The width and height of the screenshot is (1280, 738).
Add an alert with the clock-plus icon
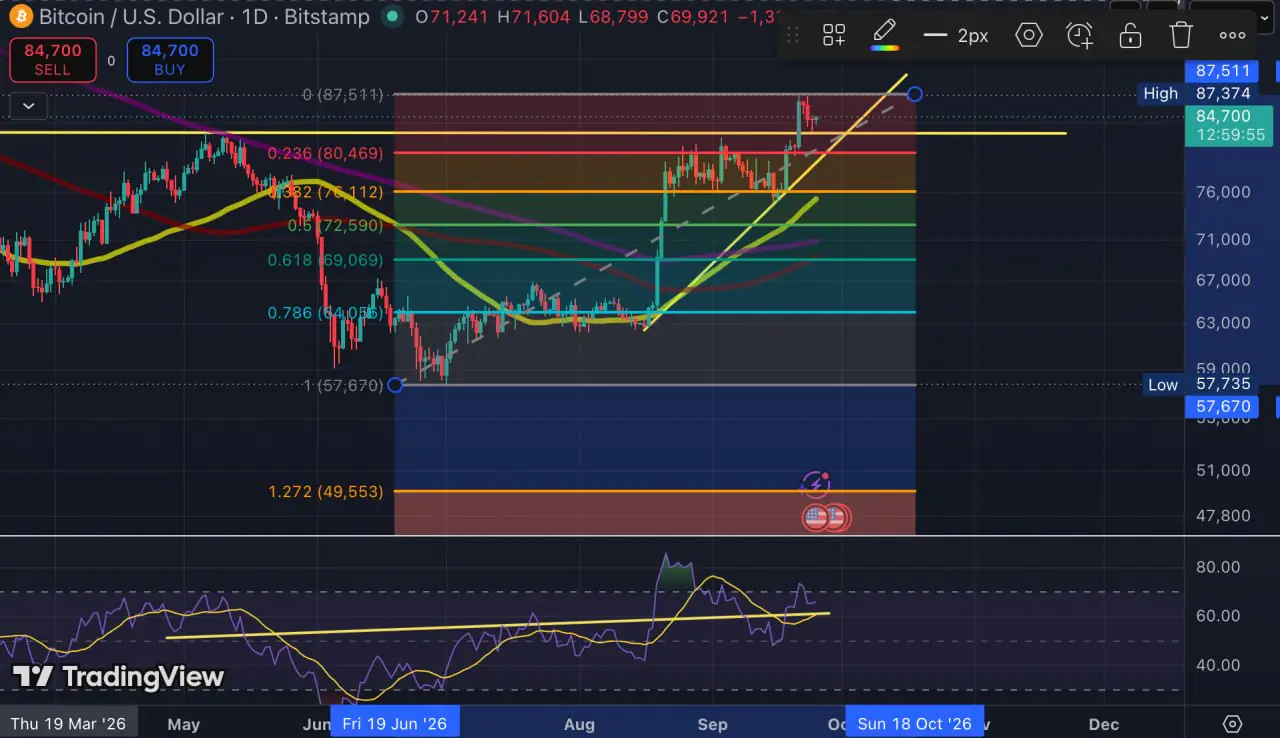point(1080,36)
